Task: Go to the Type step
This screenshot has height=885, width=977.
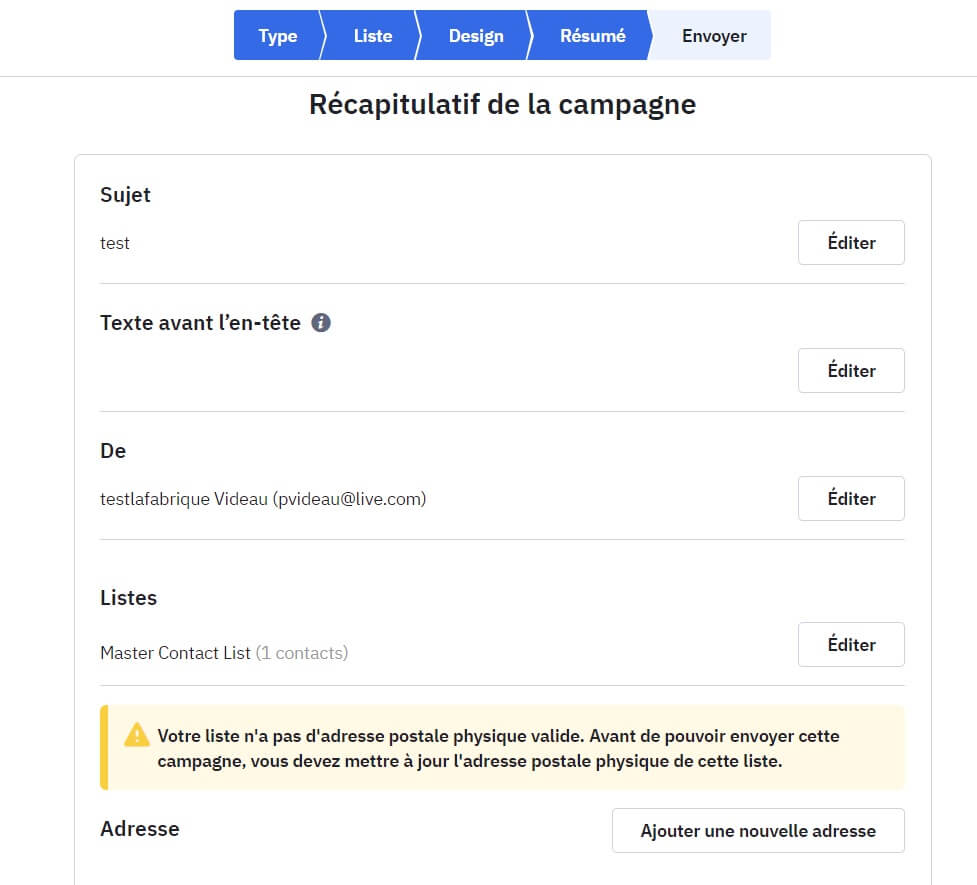Action: [x=277, y=36]
